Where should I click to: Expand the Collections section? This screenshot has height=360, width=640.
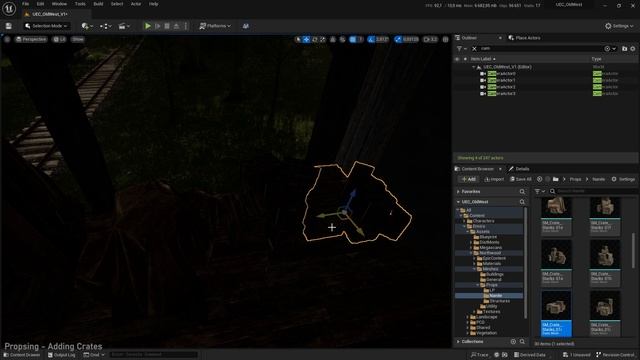(x=458, y=342)
